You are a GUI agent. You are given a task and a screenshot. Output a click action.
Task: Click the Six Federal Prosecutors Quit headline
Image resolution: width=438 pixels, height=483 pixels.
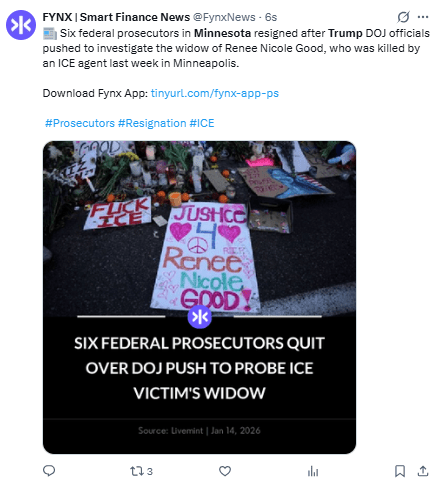pyautogui.click(x=199, y=368)
